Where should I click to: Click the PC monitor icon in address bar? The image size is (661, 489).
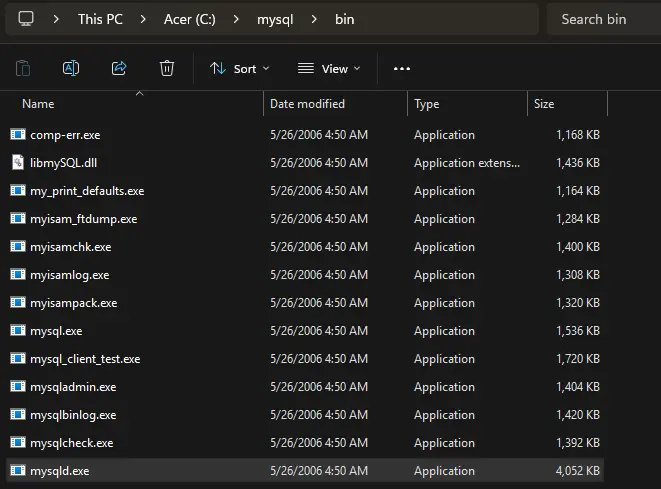pos(26,19)
